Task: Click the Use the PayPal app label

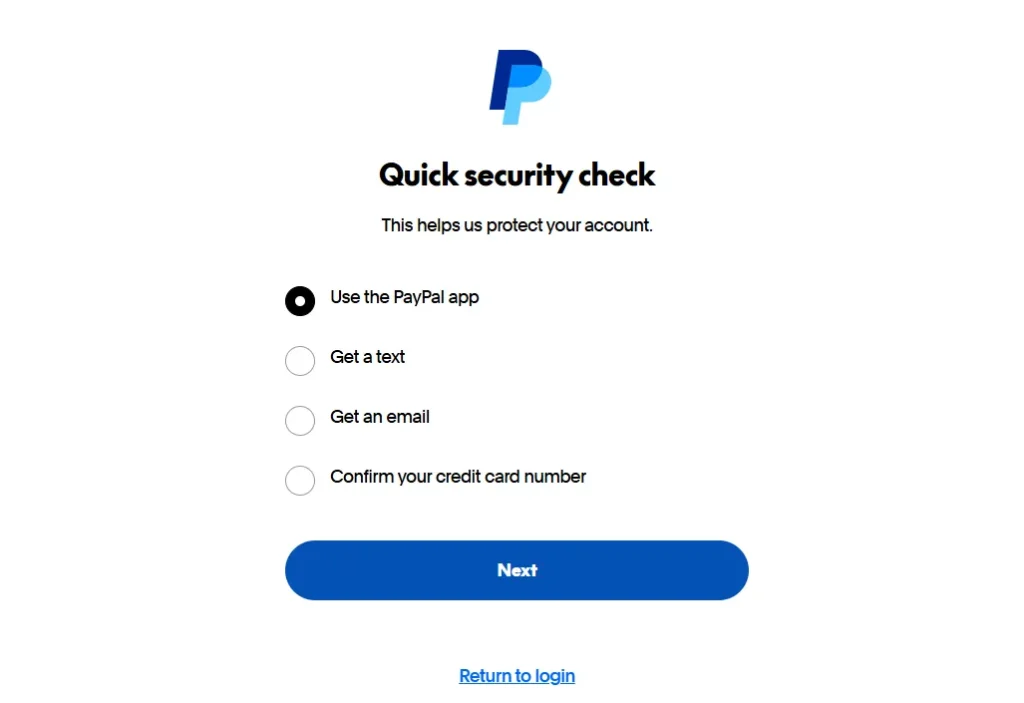Action: [x=404, y=297]
